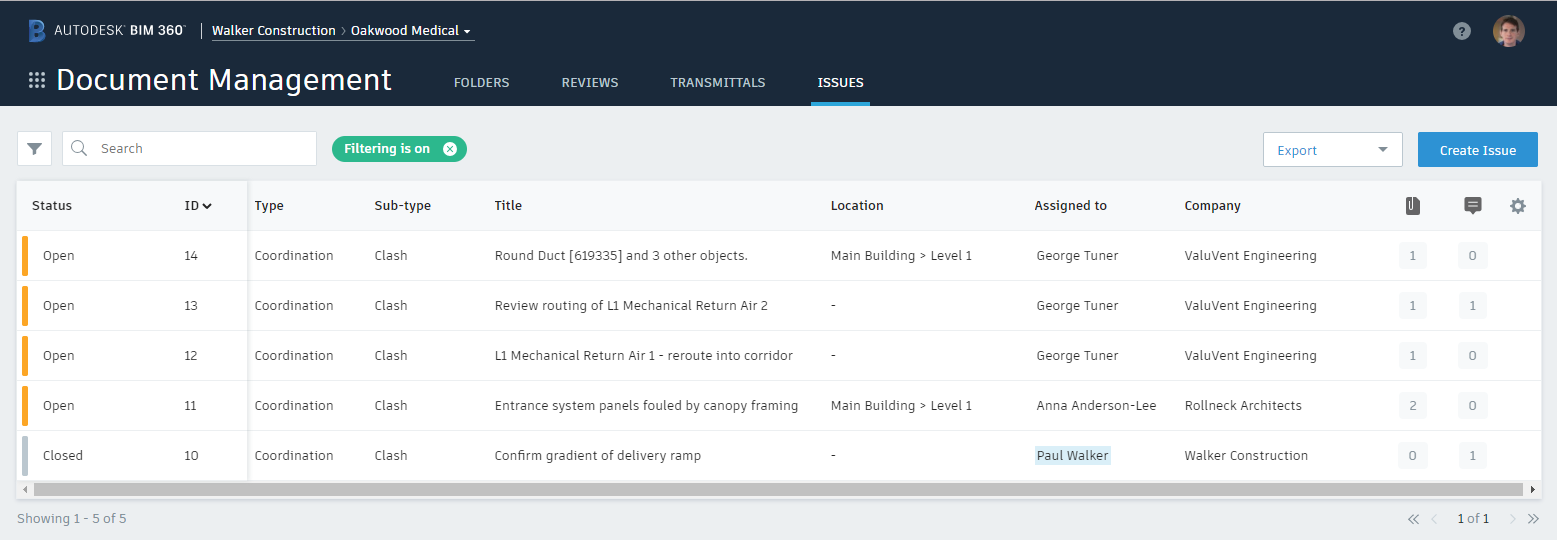Viewport: 1557px width, 540px height.
Task: Select the Issues tab
Action: (840, 83)
